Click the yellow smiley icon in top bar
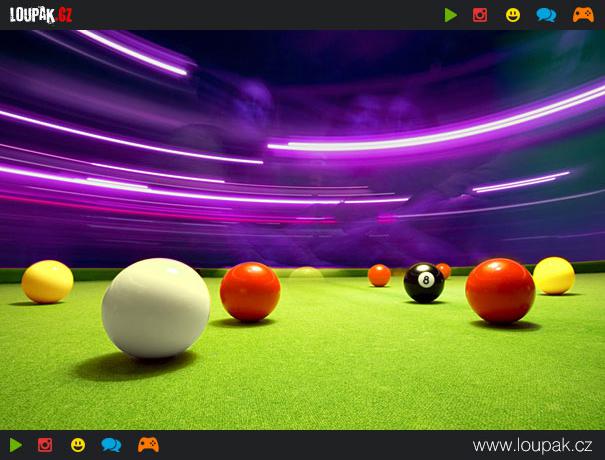 tap(513, 15)
